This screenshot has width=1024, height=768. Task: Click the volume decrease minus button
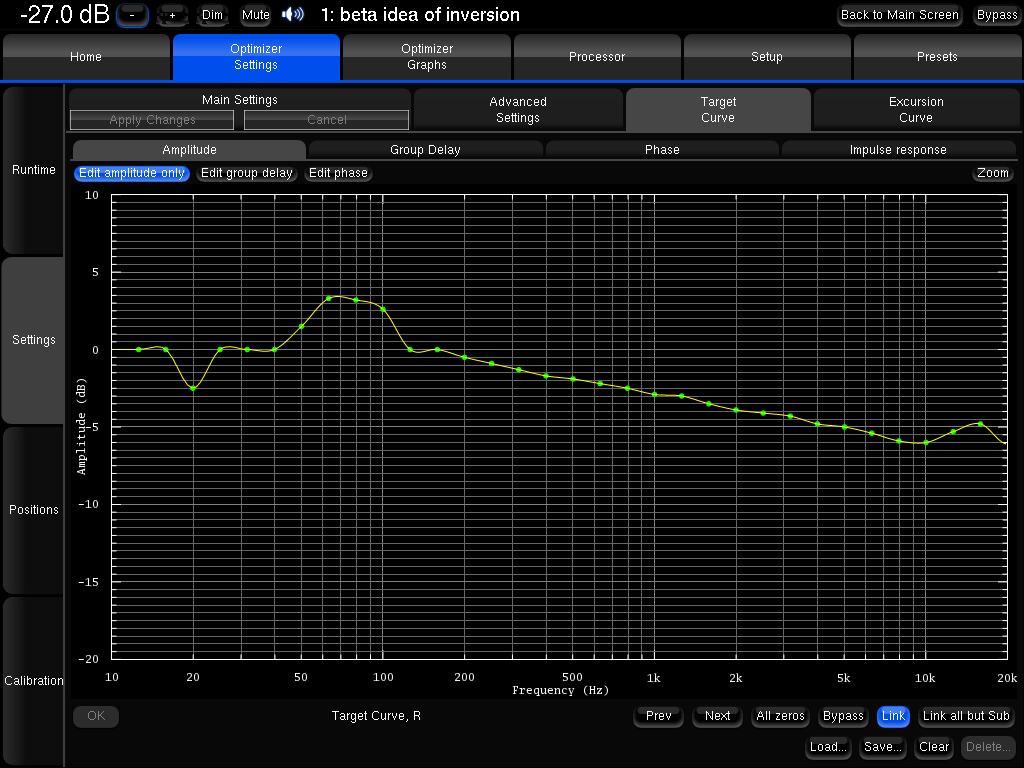132,15
